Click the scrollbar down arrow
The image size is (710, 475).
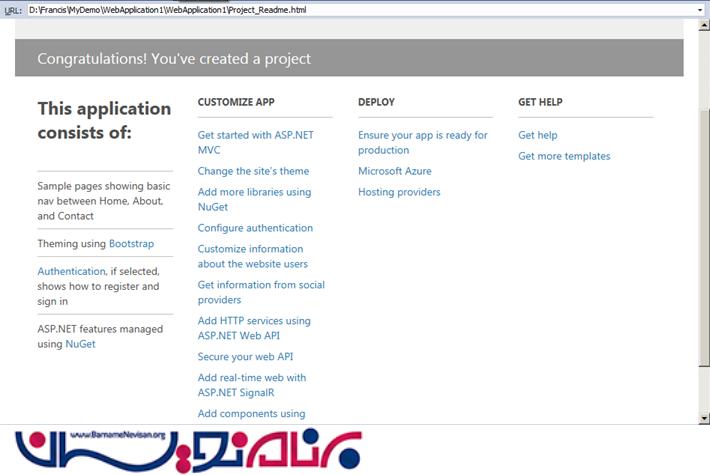click(x=704, y=418)
